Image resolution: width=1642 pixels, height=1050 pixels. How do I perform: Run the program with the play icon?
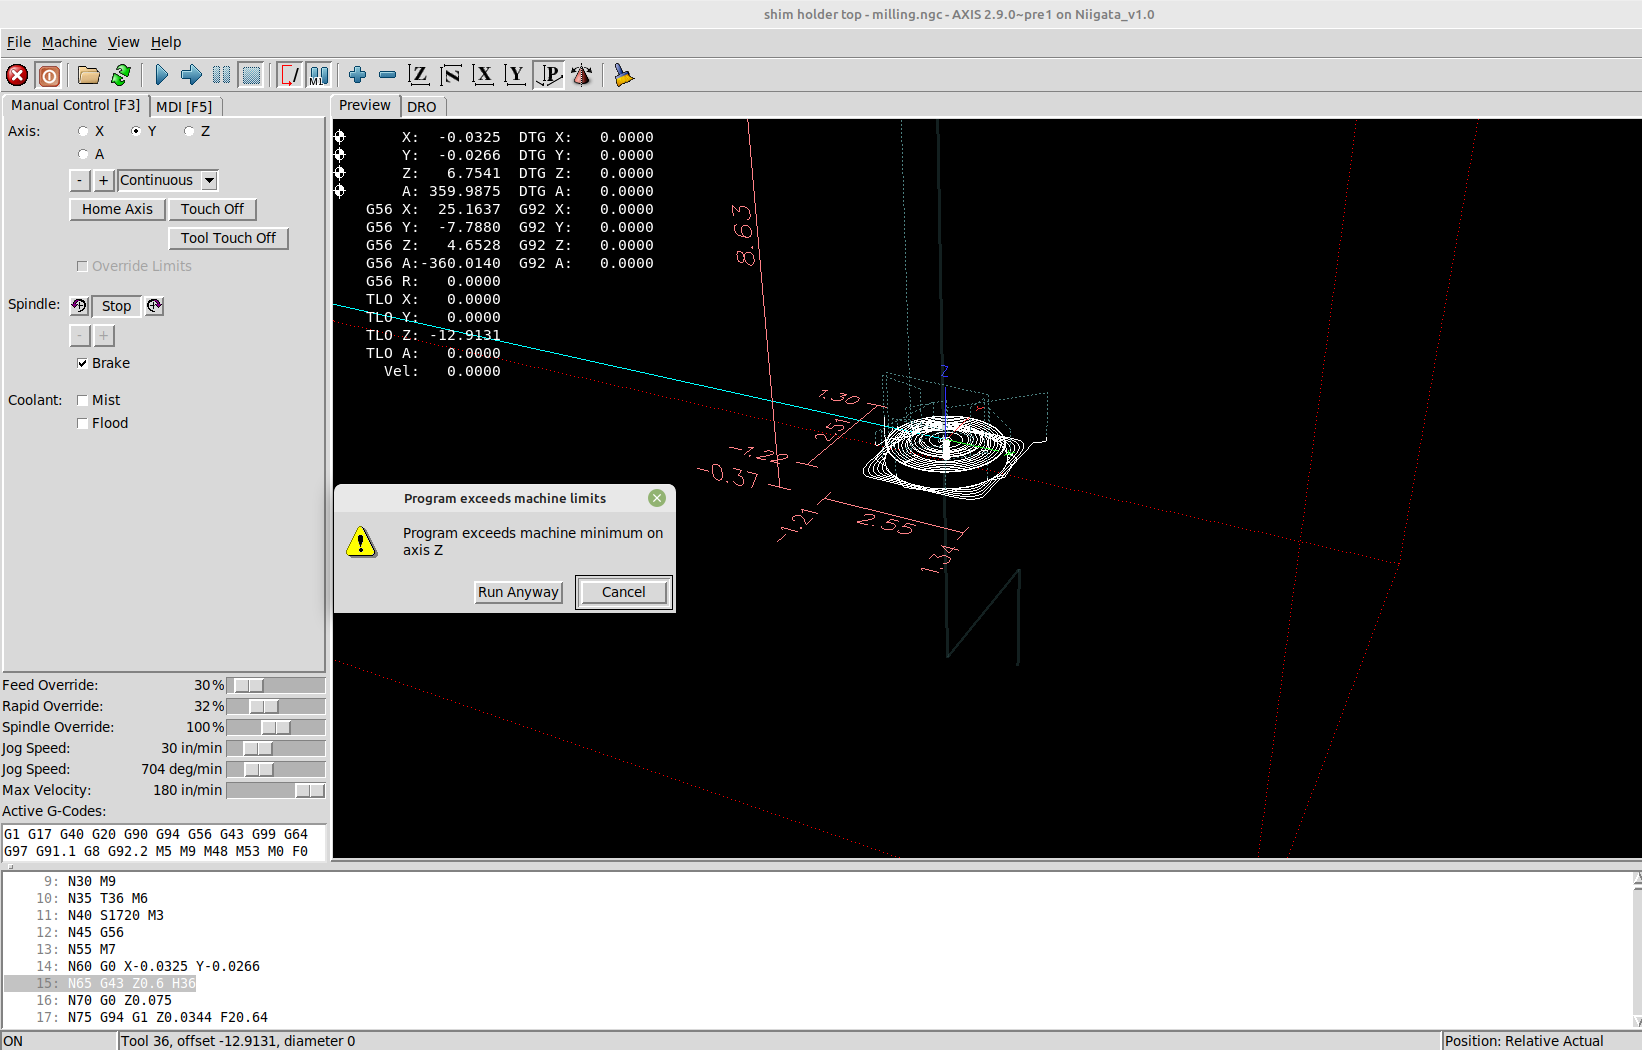tap(161, 75)
